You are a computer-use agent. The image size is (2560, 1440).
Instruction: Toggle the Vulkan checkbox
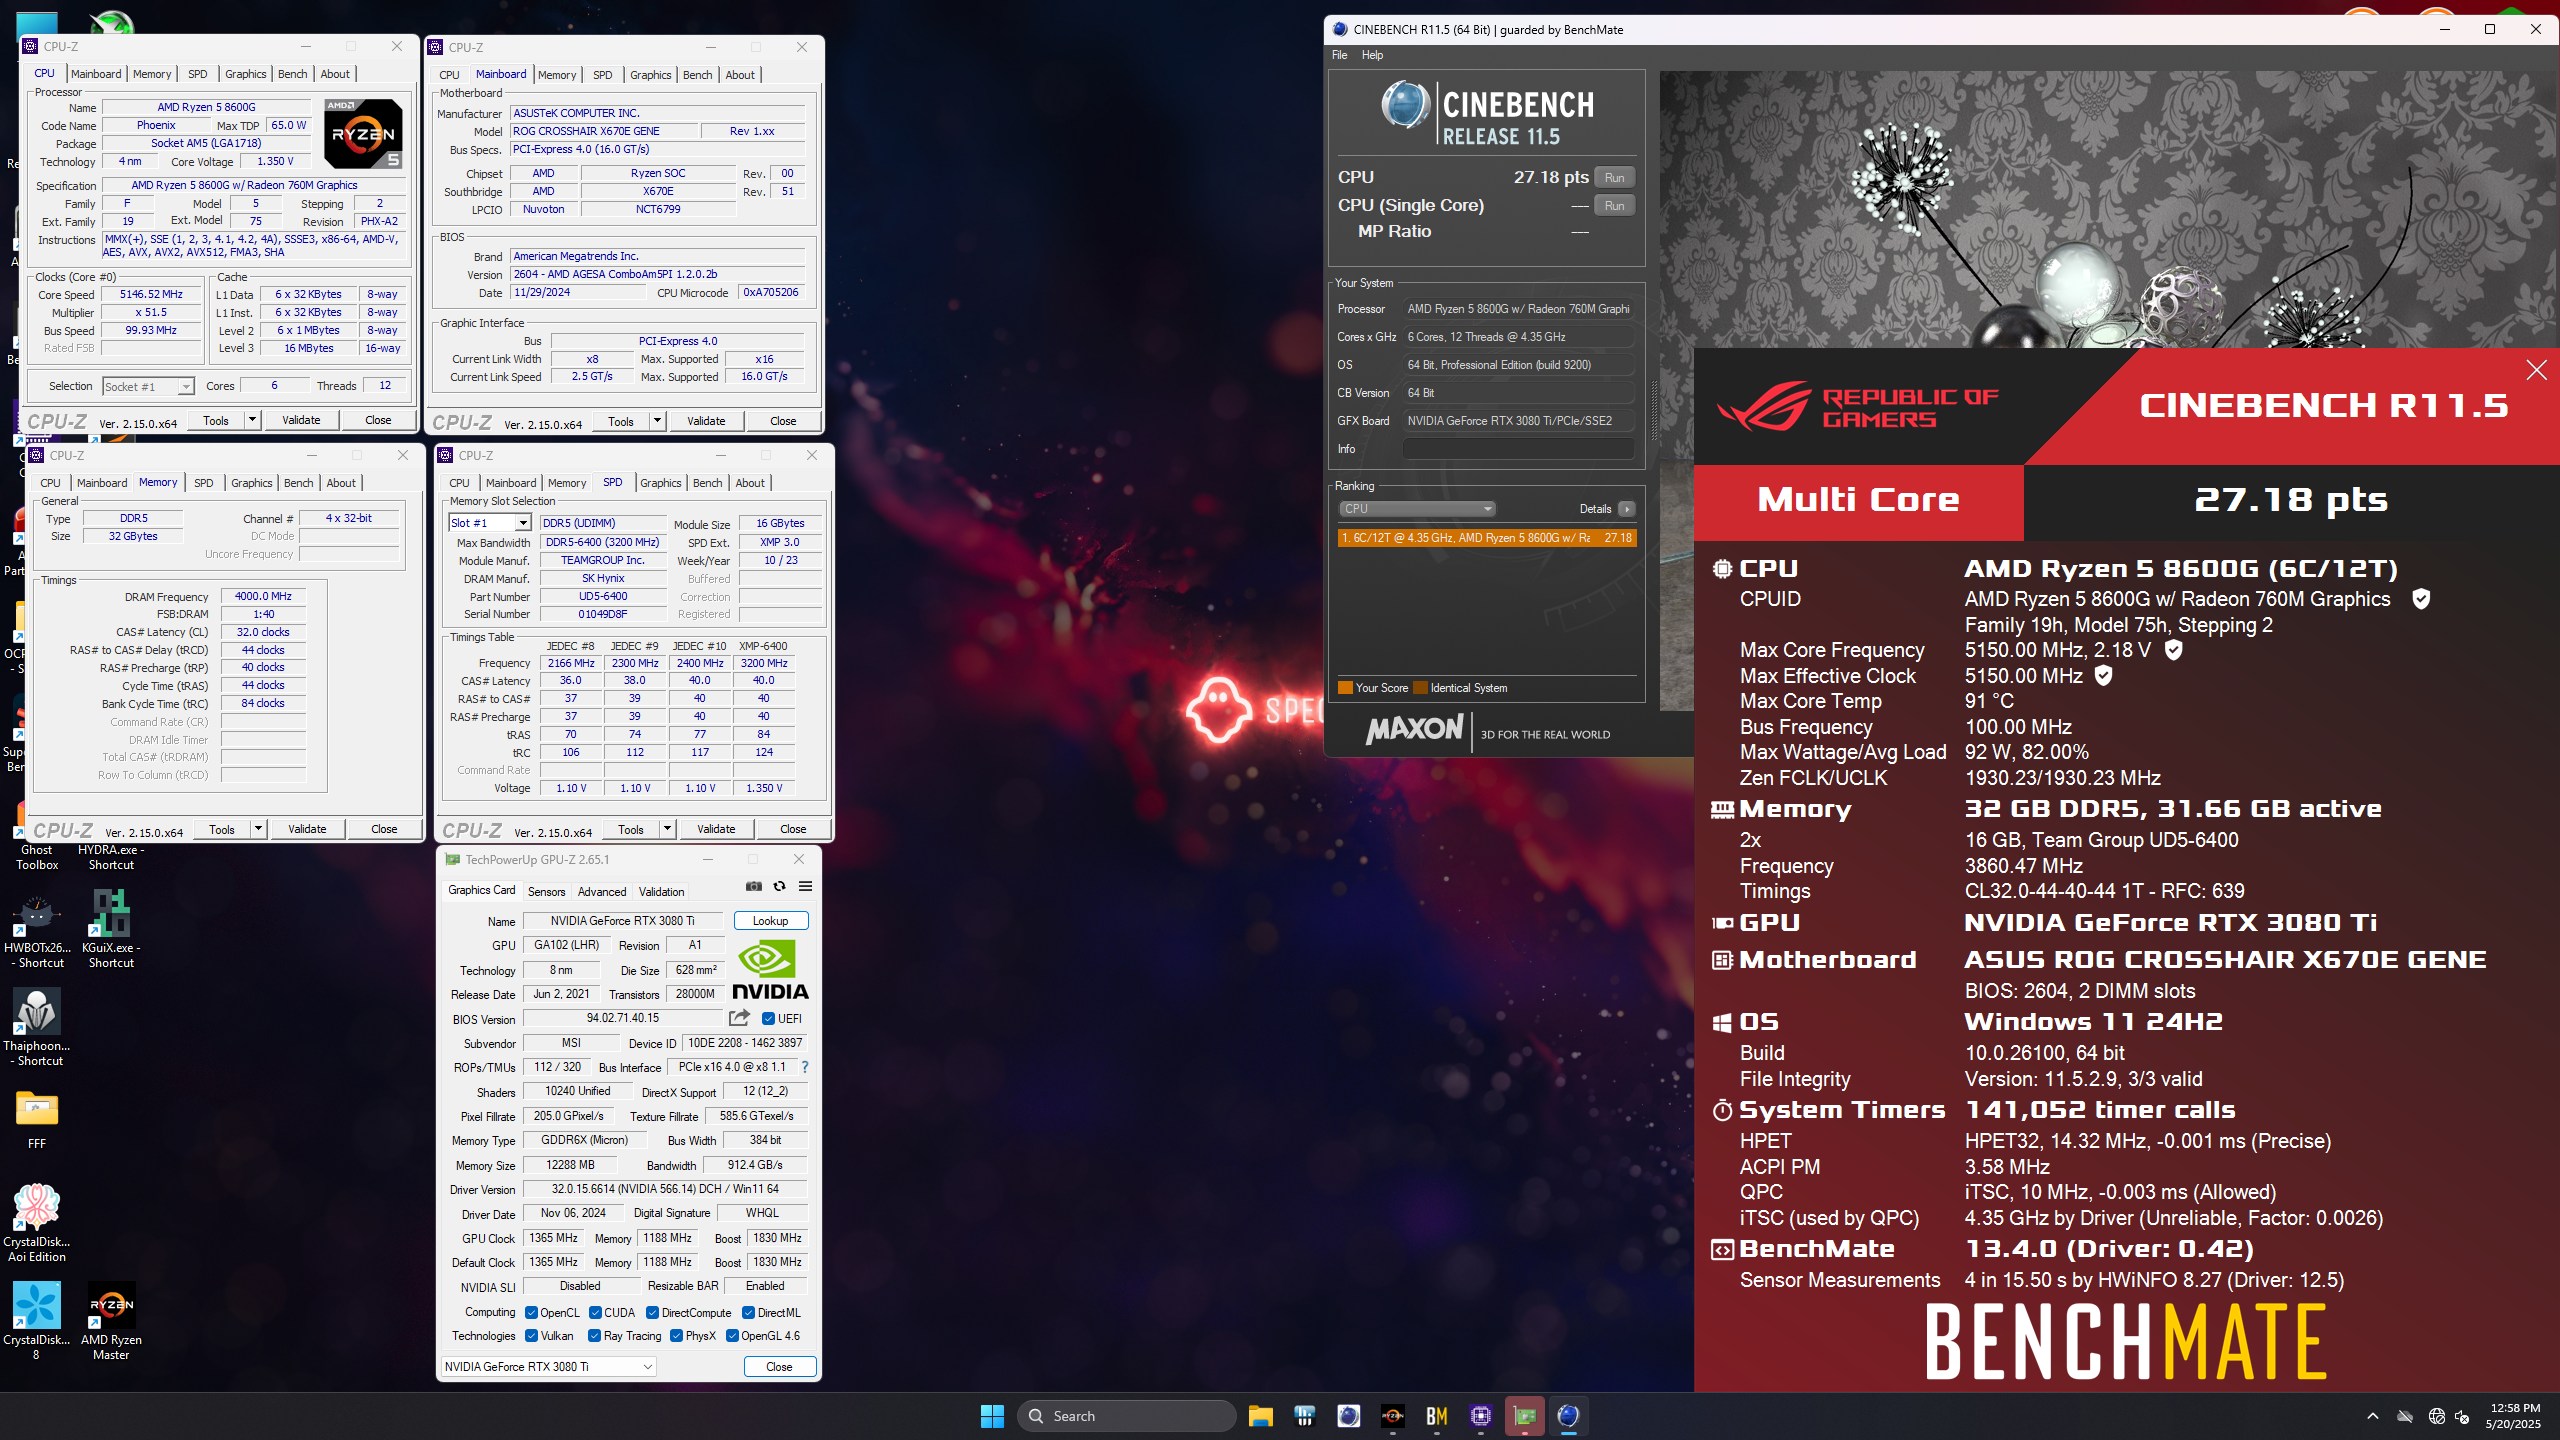coord(531,1336)
